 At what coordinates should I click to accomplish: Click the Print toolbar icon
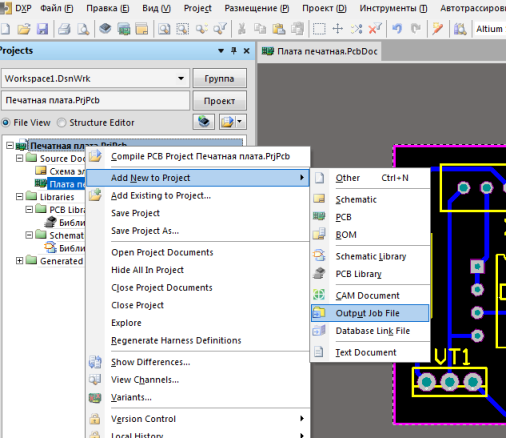coord(64,29)
